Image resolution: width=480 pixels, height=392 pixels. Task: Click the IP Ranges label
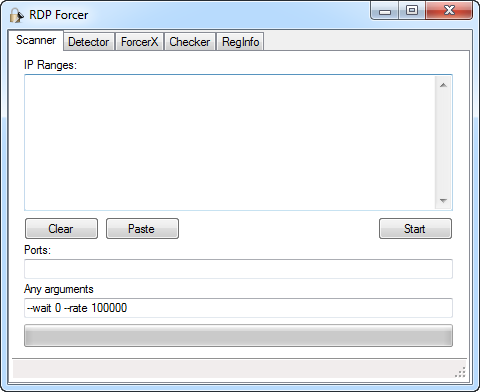pos(50,65)
